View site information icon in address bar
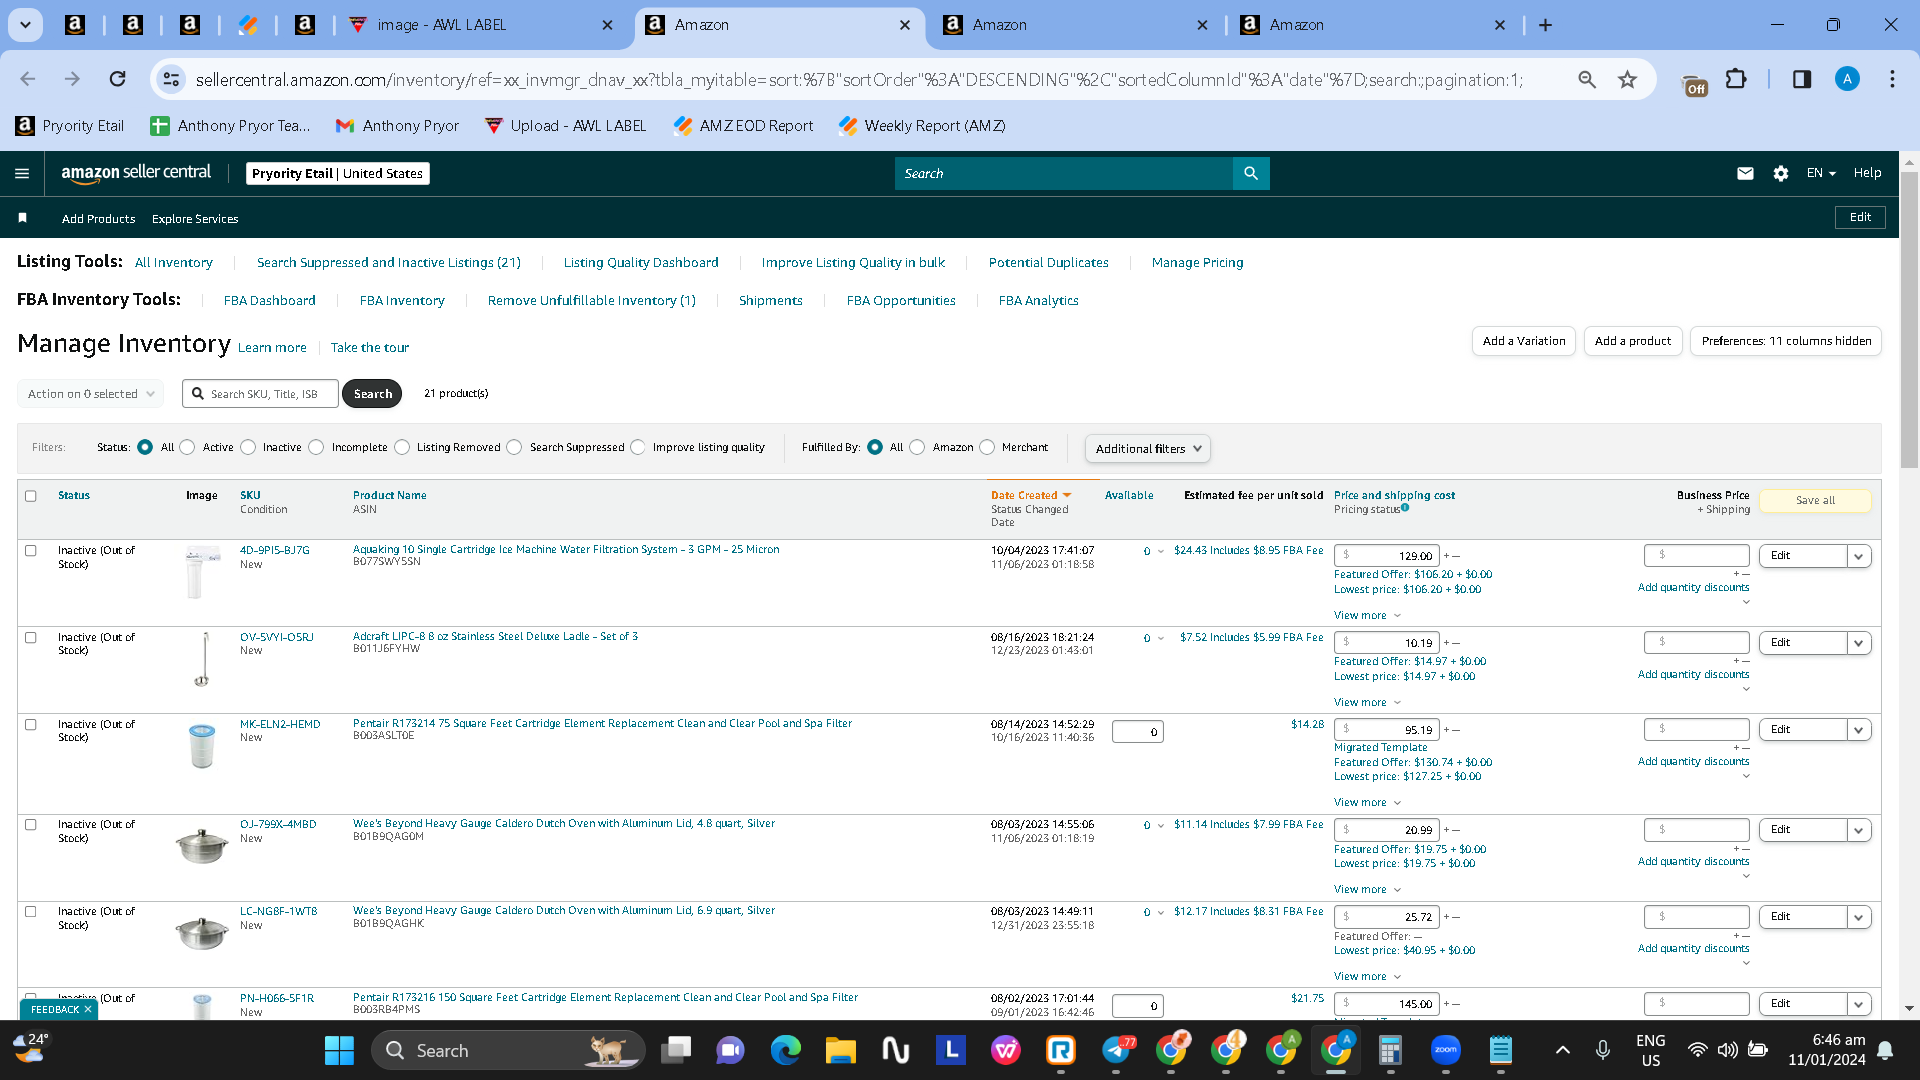 pyautogui.click(x=172, y=79)
